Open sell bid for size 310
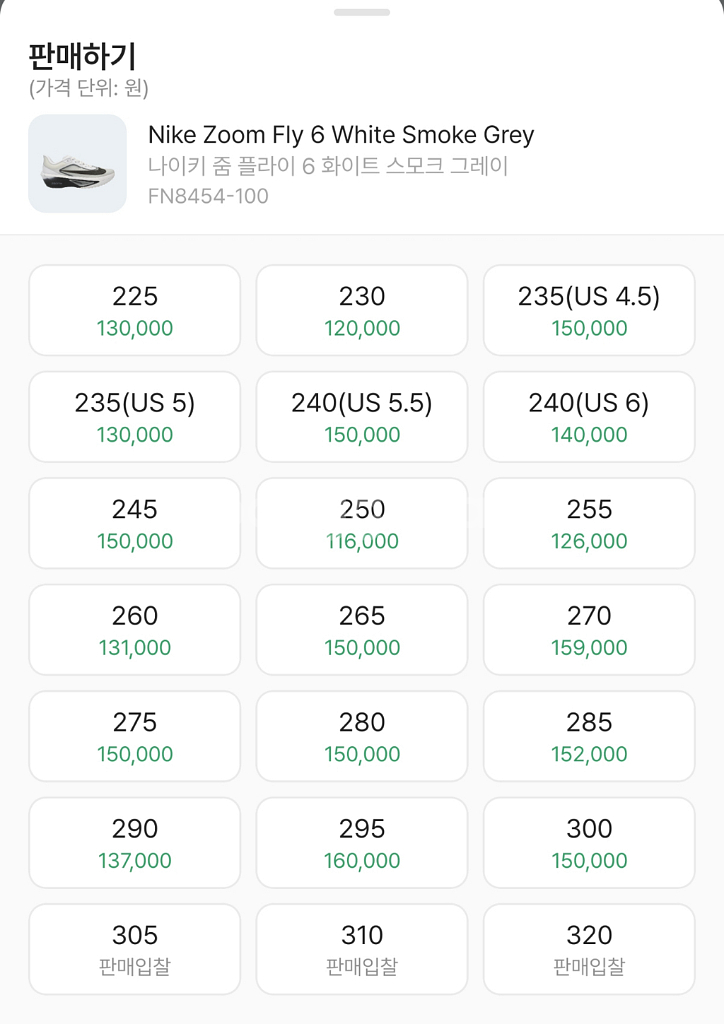Image resolution: width=724 pixels, height=1024 pixels. [x=362, y=949]
